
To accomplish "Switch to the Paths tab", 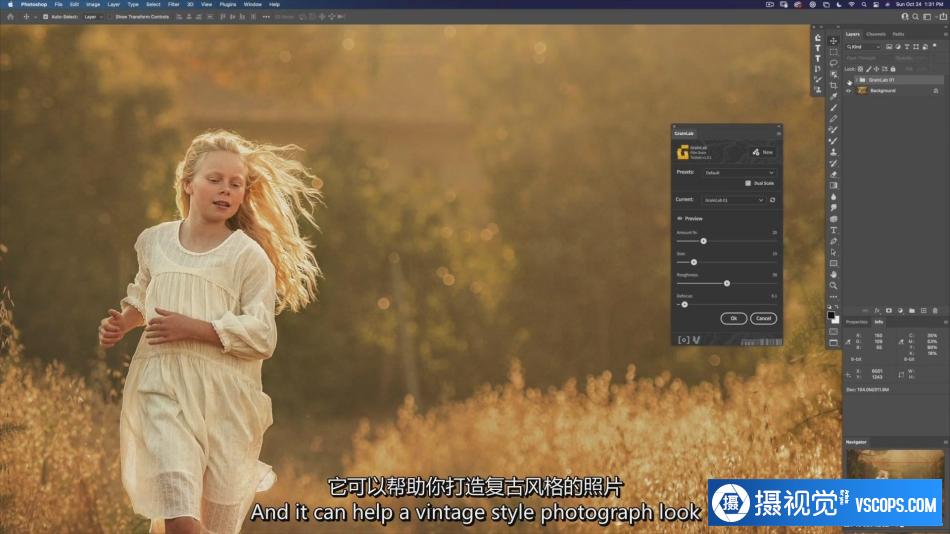I will click(x=898, y=35).
